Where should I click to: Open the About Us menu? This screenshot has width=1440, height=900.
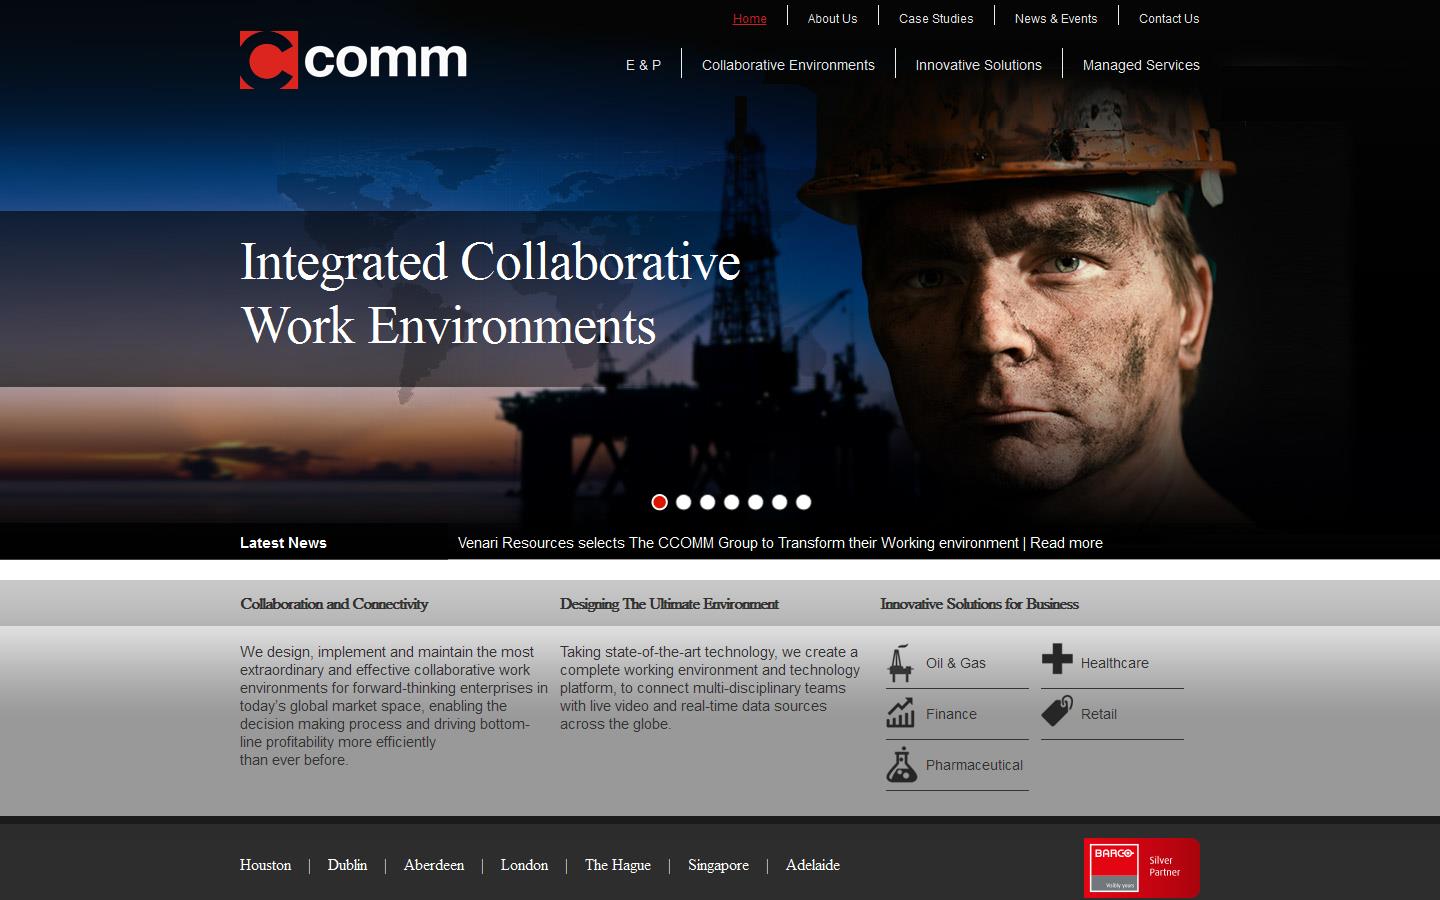[x=832, y=18]
